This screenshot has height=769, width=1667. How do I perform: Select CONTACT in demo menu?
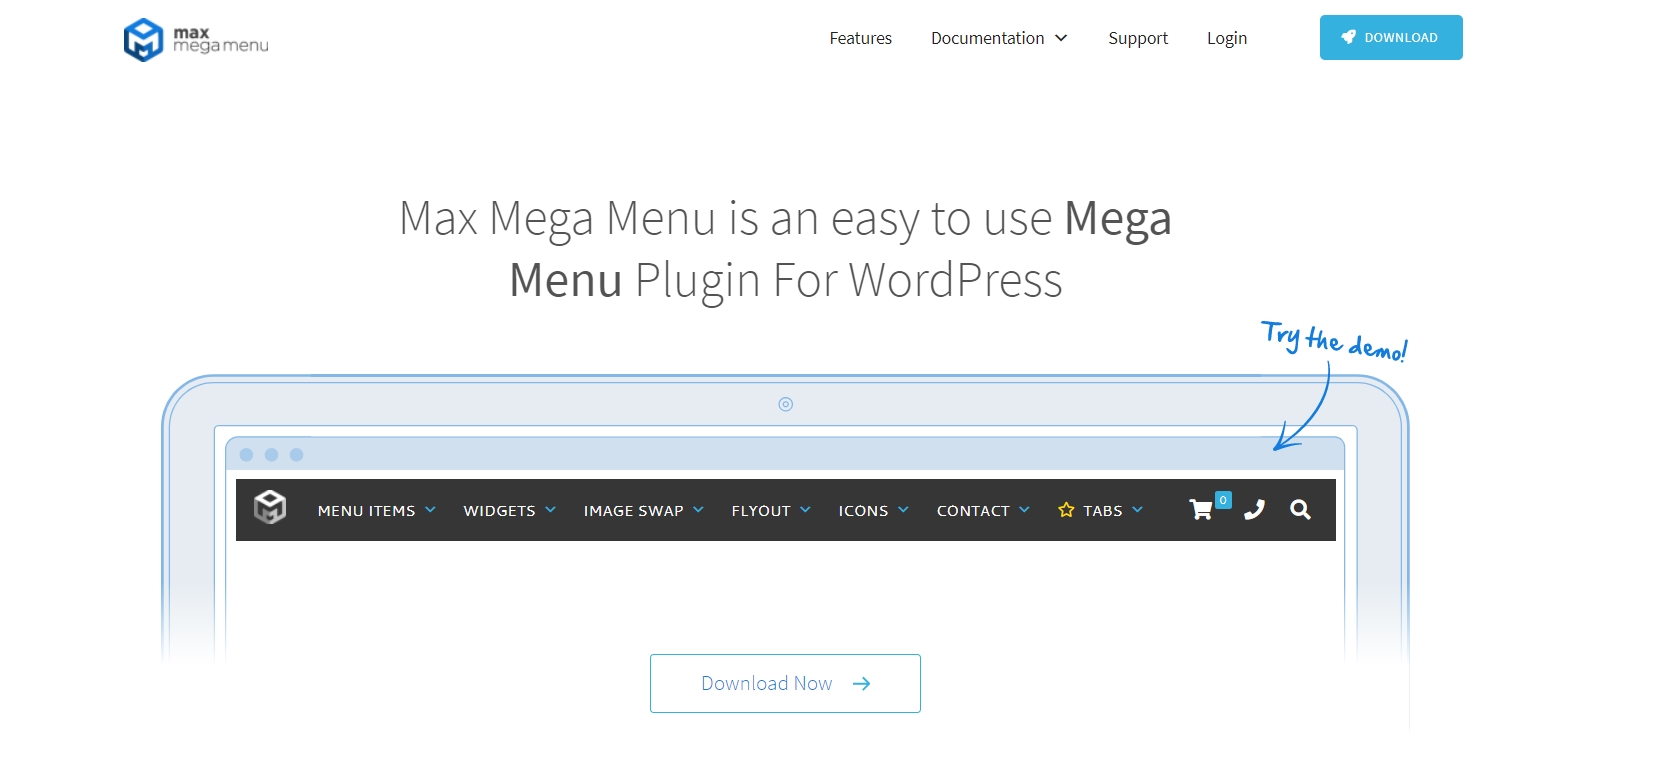[x=973, y=511]
